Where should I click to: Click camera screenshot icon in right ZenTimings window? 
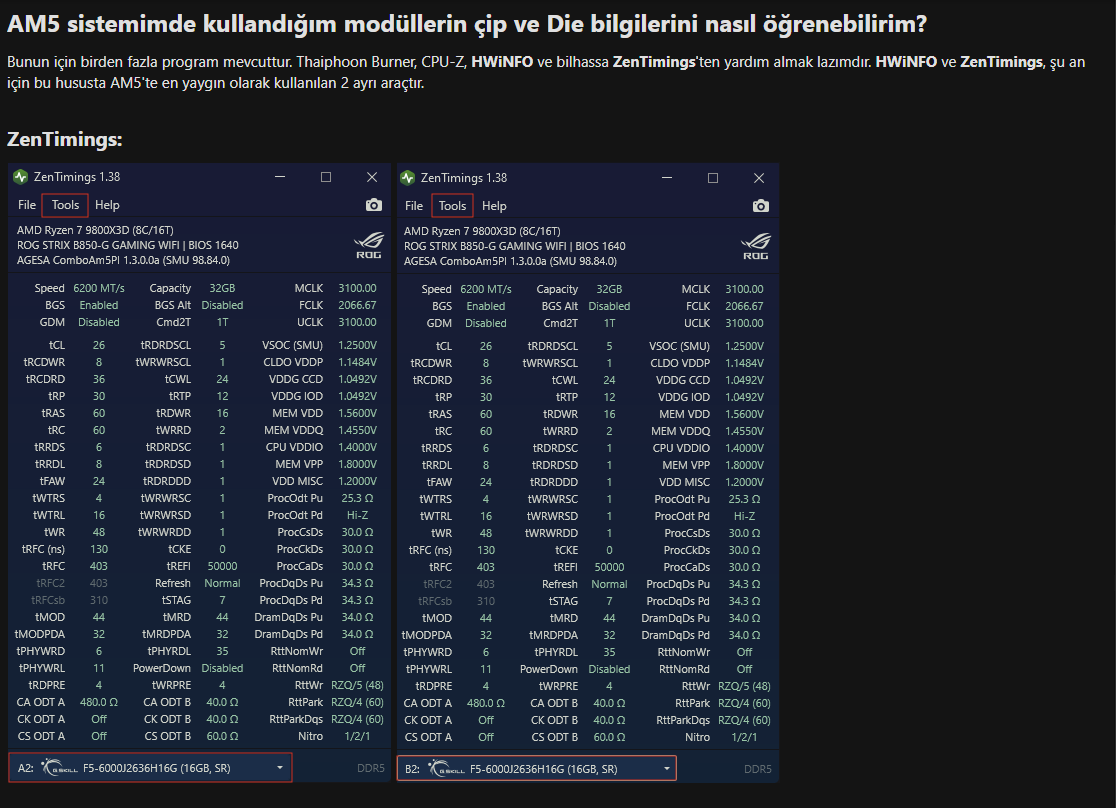(x=761, y=206)
